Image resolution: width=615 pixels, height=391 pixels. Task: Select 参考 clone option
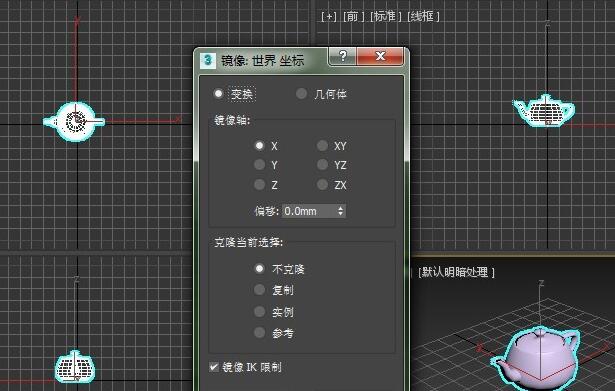pyautogui.click(x=259, y=333)
